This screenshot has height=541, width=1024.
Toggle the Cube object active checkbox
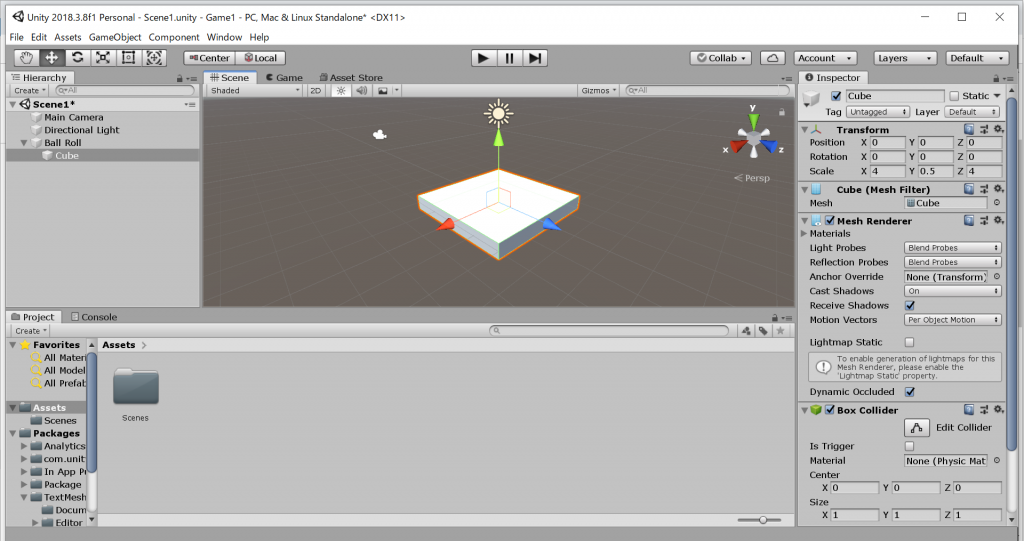pos(836,96)
